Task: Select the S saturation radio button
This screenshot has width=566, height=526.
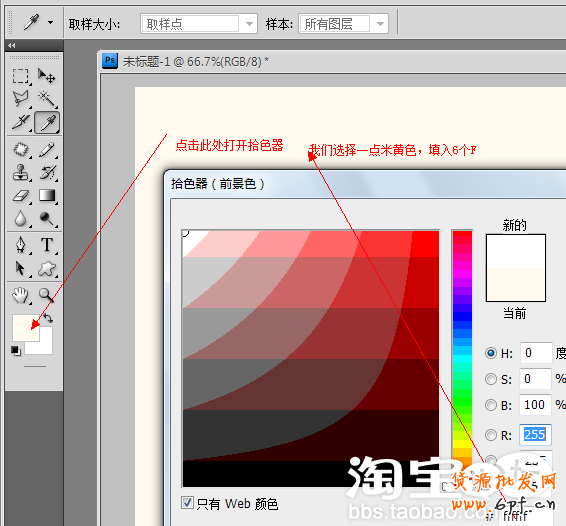Action: click(491, 379)
